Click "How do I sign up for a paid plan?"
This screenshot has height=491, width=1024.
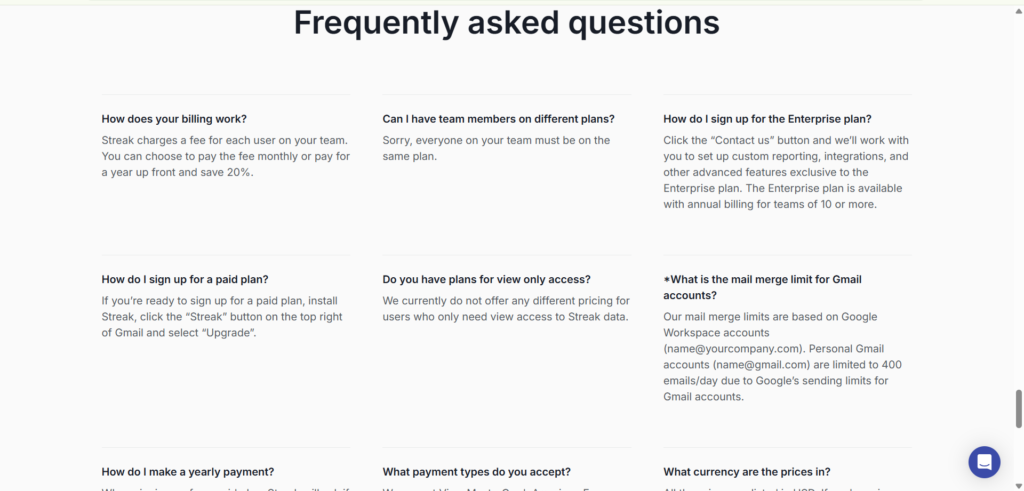185,279
